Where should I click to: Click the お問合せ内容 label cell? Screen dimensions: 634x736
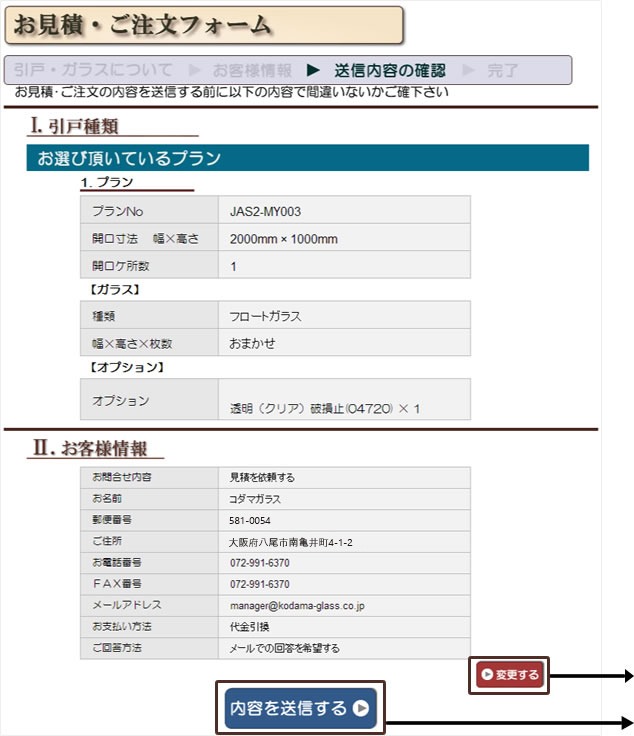click(149, 477)
